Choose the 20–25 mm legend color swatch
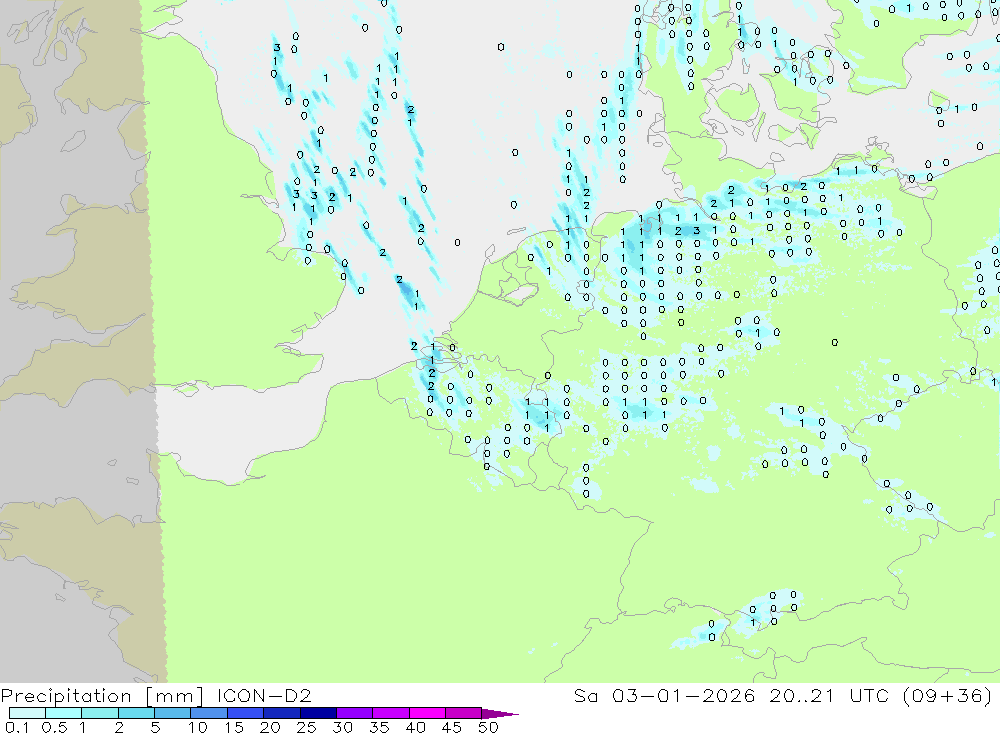The height and width of the screenshot is (733, 1000). (x=282, y=713)
